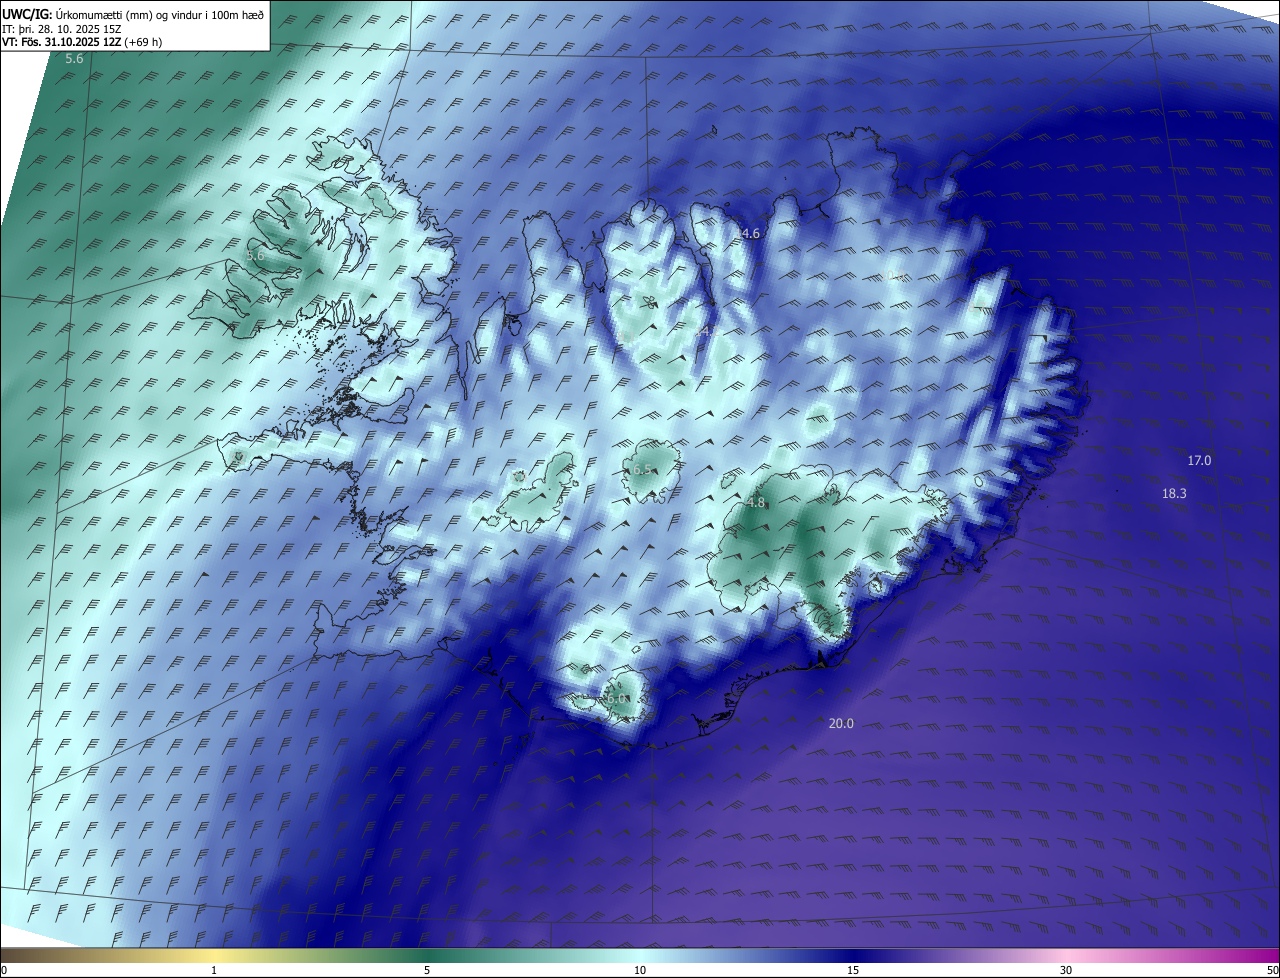1280x978 pixels.
Task: Select the 6.5 value on central glacier
Action: point(642,470)
